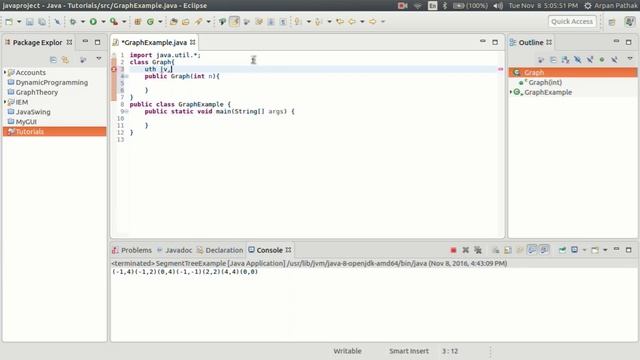Click the Run Last Tool (external tools) icon

[114, 22]
